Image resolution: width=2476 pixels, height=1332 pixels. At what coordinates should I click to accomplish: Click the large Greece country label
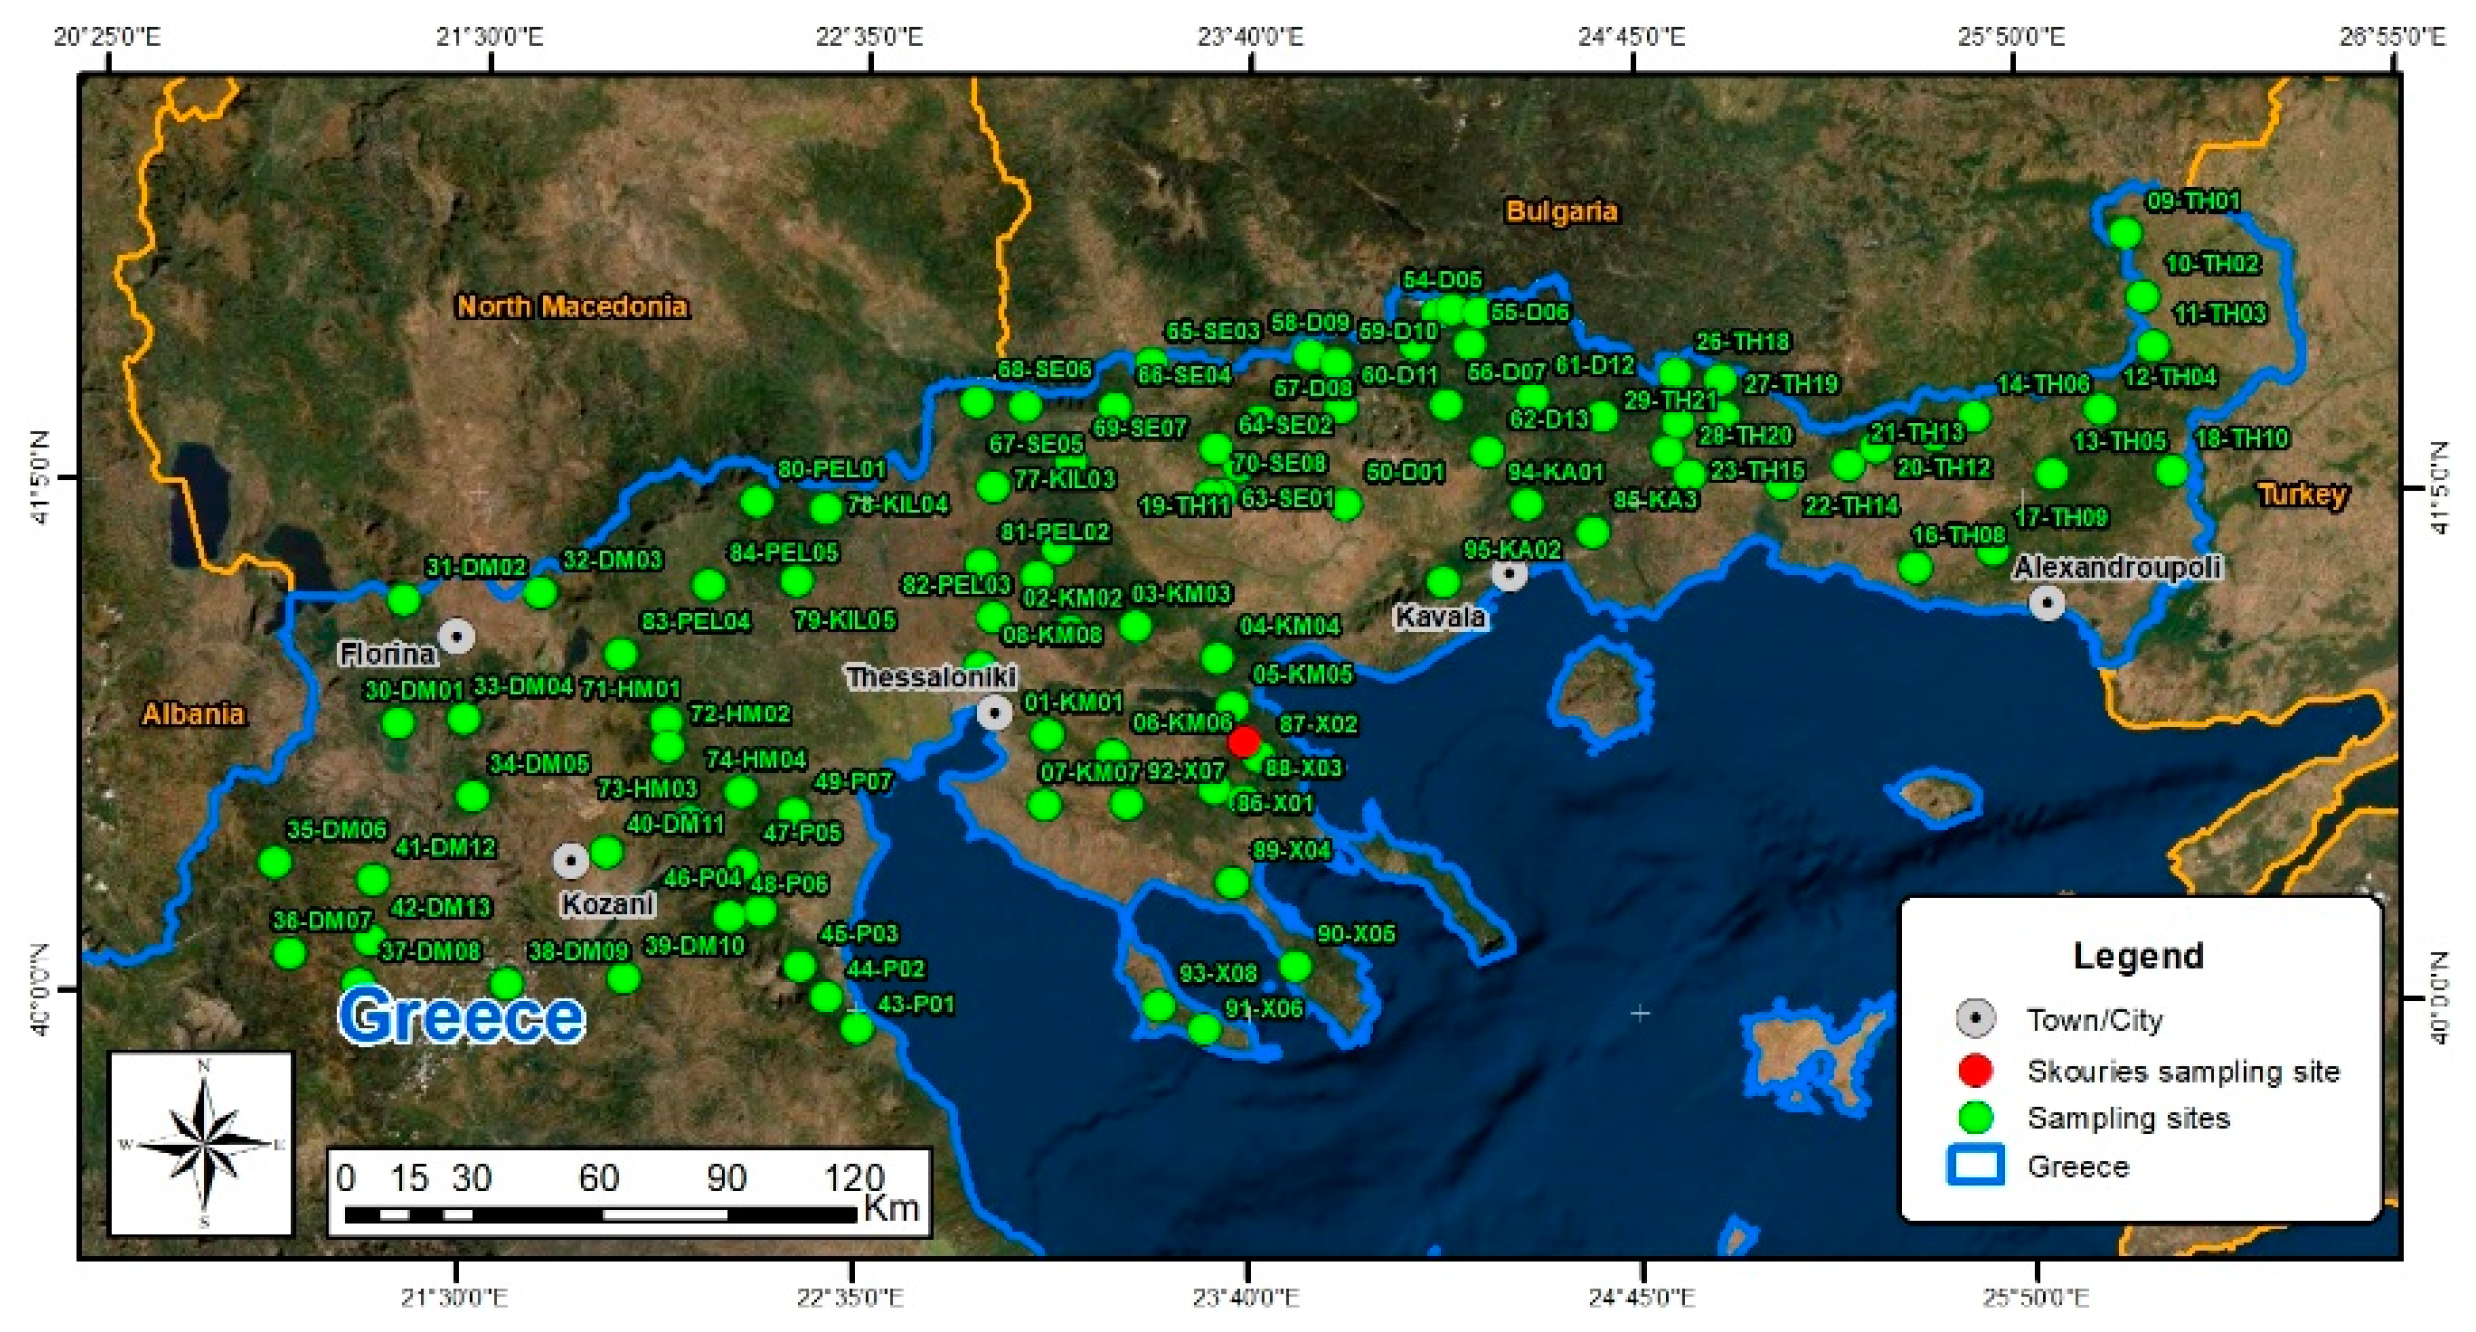point(461,1017)
